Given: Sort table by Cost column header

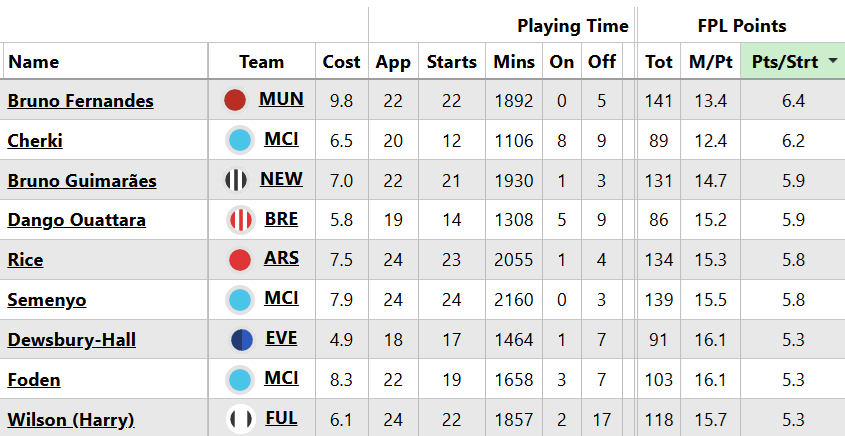Looking at the screenshot, I should click(x=341, y=62).
